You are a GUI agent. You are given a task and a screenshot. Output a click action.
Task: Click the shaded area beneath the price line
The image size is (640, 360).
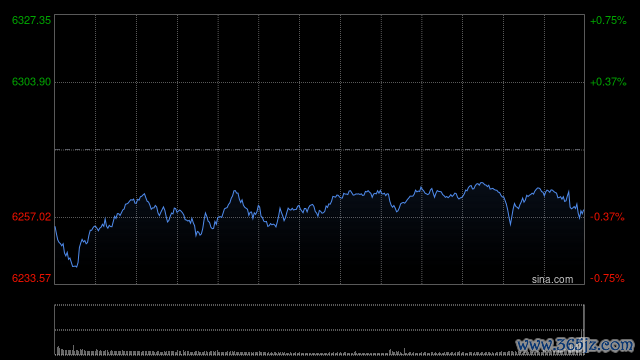point(320,249)
